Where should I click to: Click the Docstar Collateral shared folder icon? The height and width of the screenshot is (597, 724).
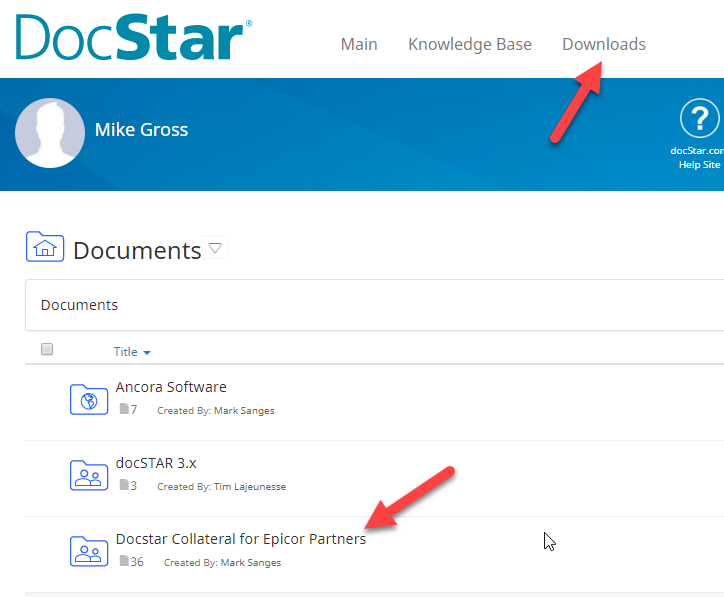(89, 551)
